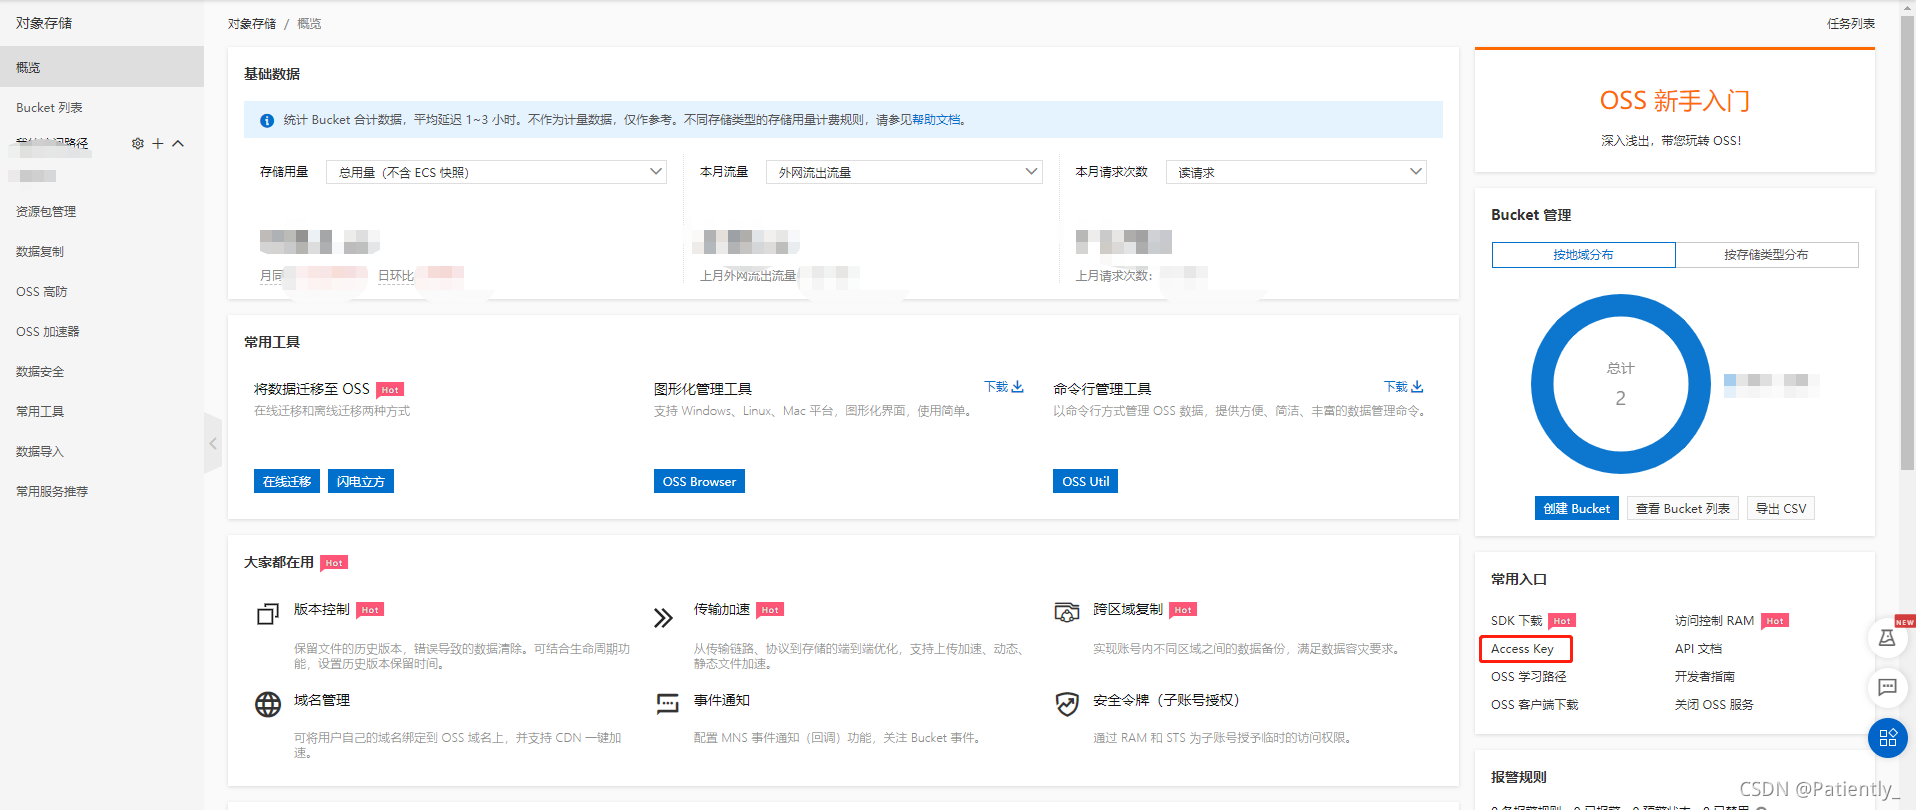Click the blue floating apps grid icon
This screenshot has width=1916, height=810.
pyautogui.click(x=1888, y=738)
